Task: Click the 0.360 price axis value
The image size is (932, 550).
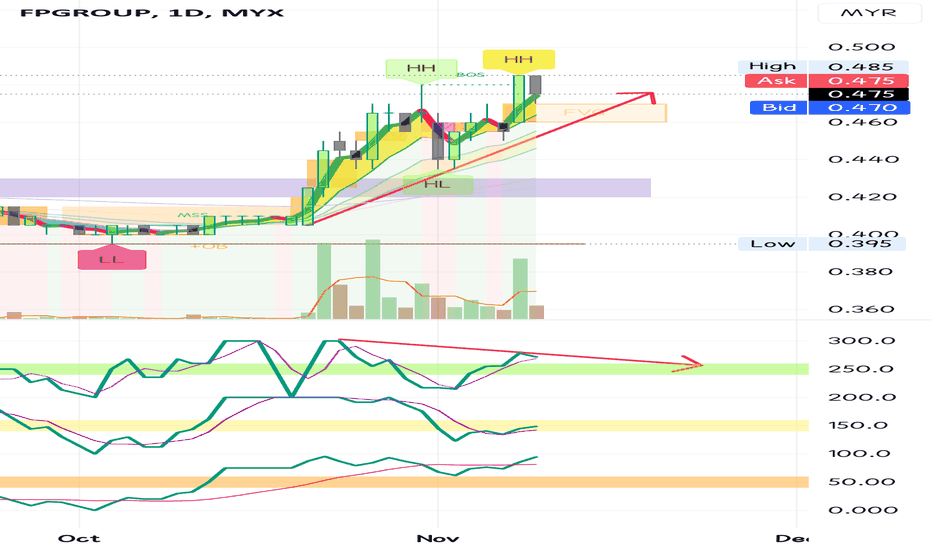Action: pyautogui.click(x=861, y=309)
